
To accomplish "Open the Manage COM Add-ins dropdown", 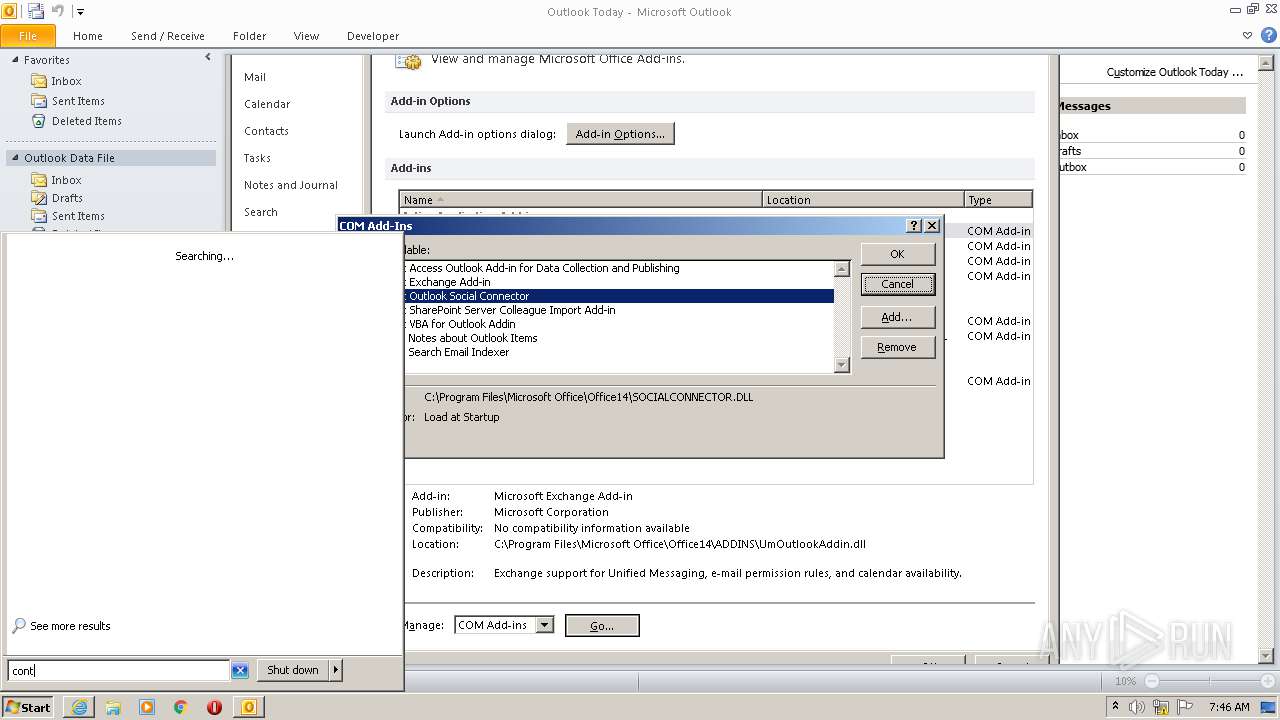I will tap(544, 625).
